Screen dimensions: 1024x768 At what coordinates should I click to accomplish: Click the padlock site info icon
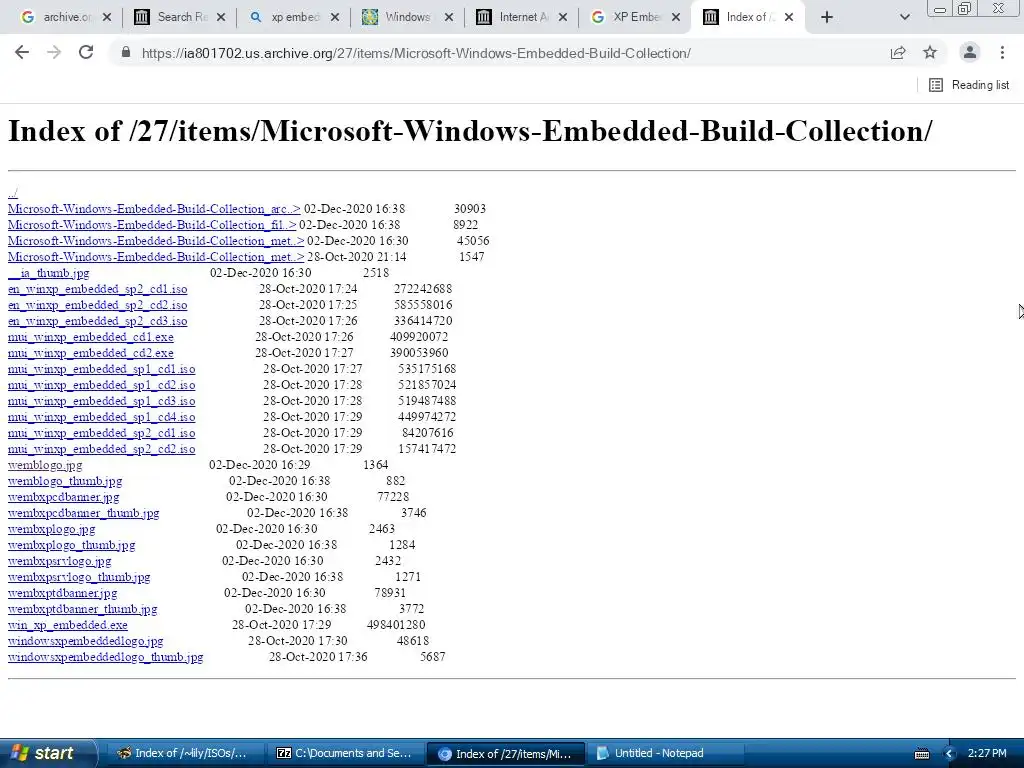pyautogui.click(x=126, y=52)
